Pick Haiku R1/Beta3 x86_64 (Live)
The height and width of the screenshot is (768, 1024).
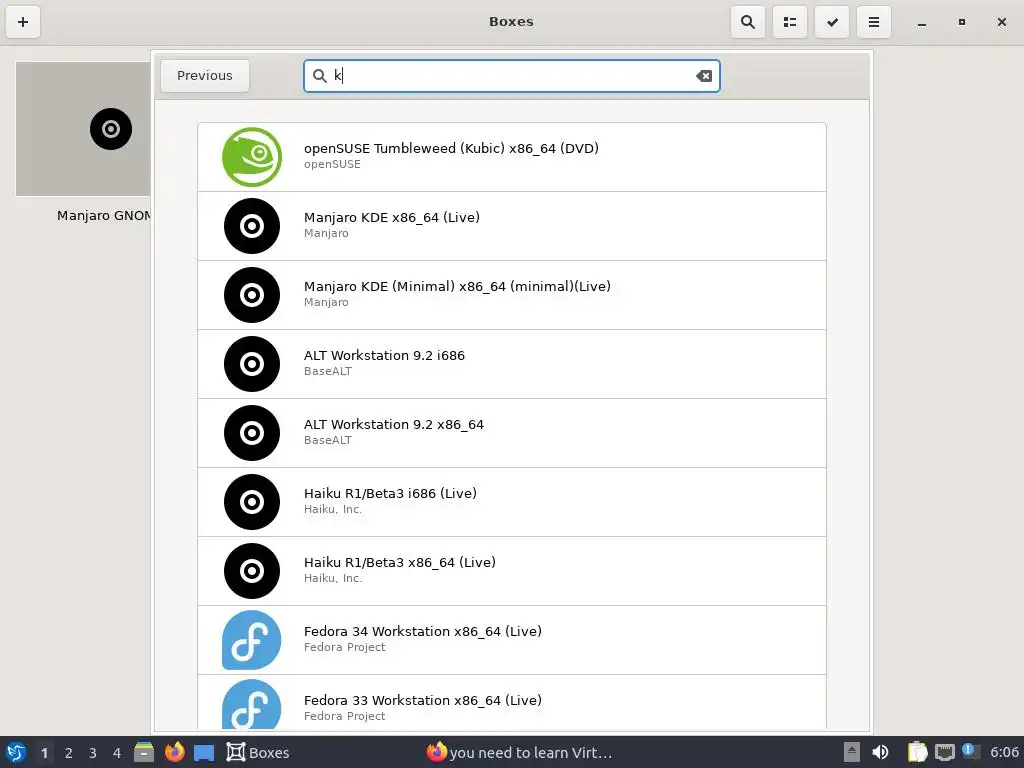pos(511,571)
